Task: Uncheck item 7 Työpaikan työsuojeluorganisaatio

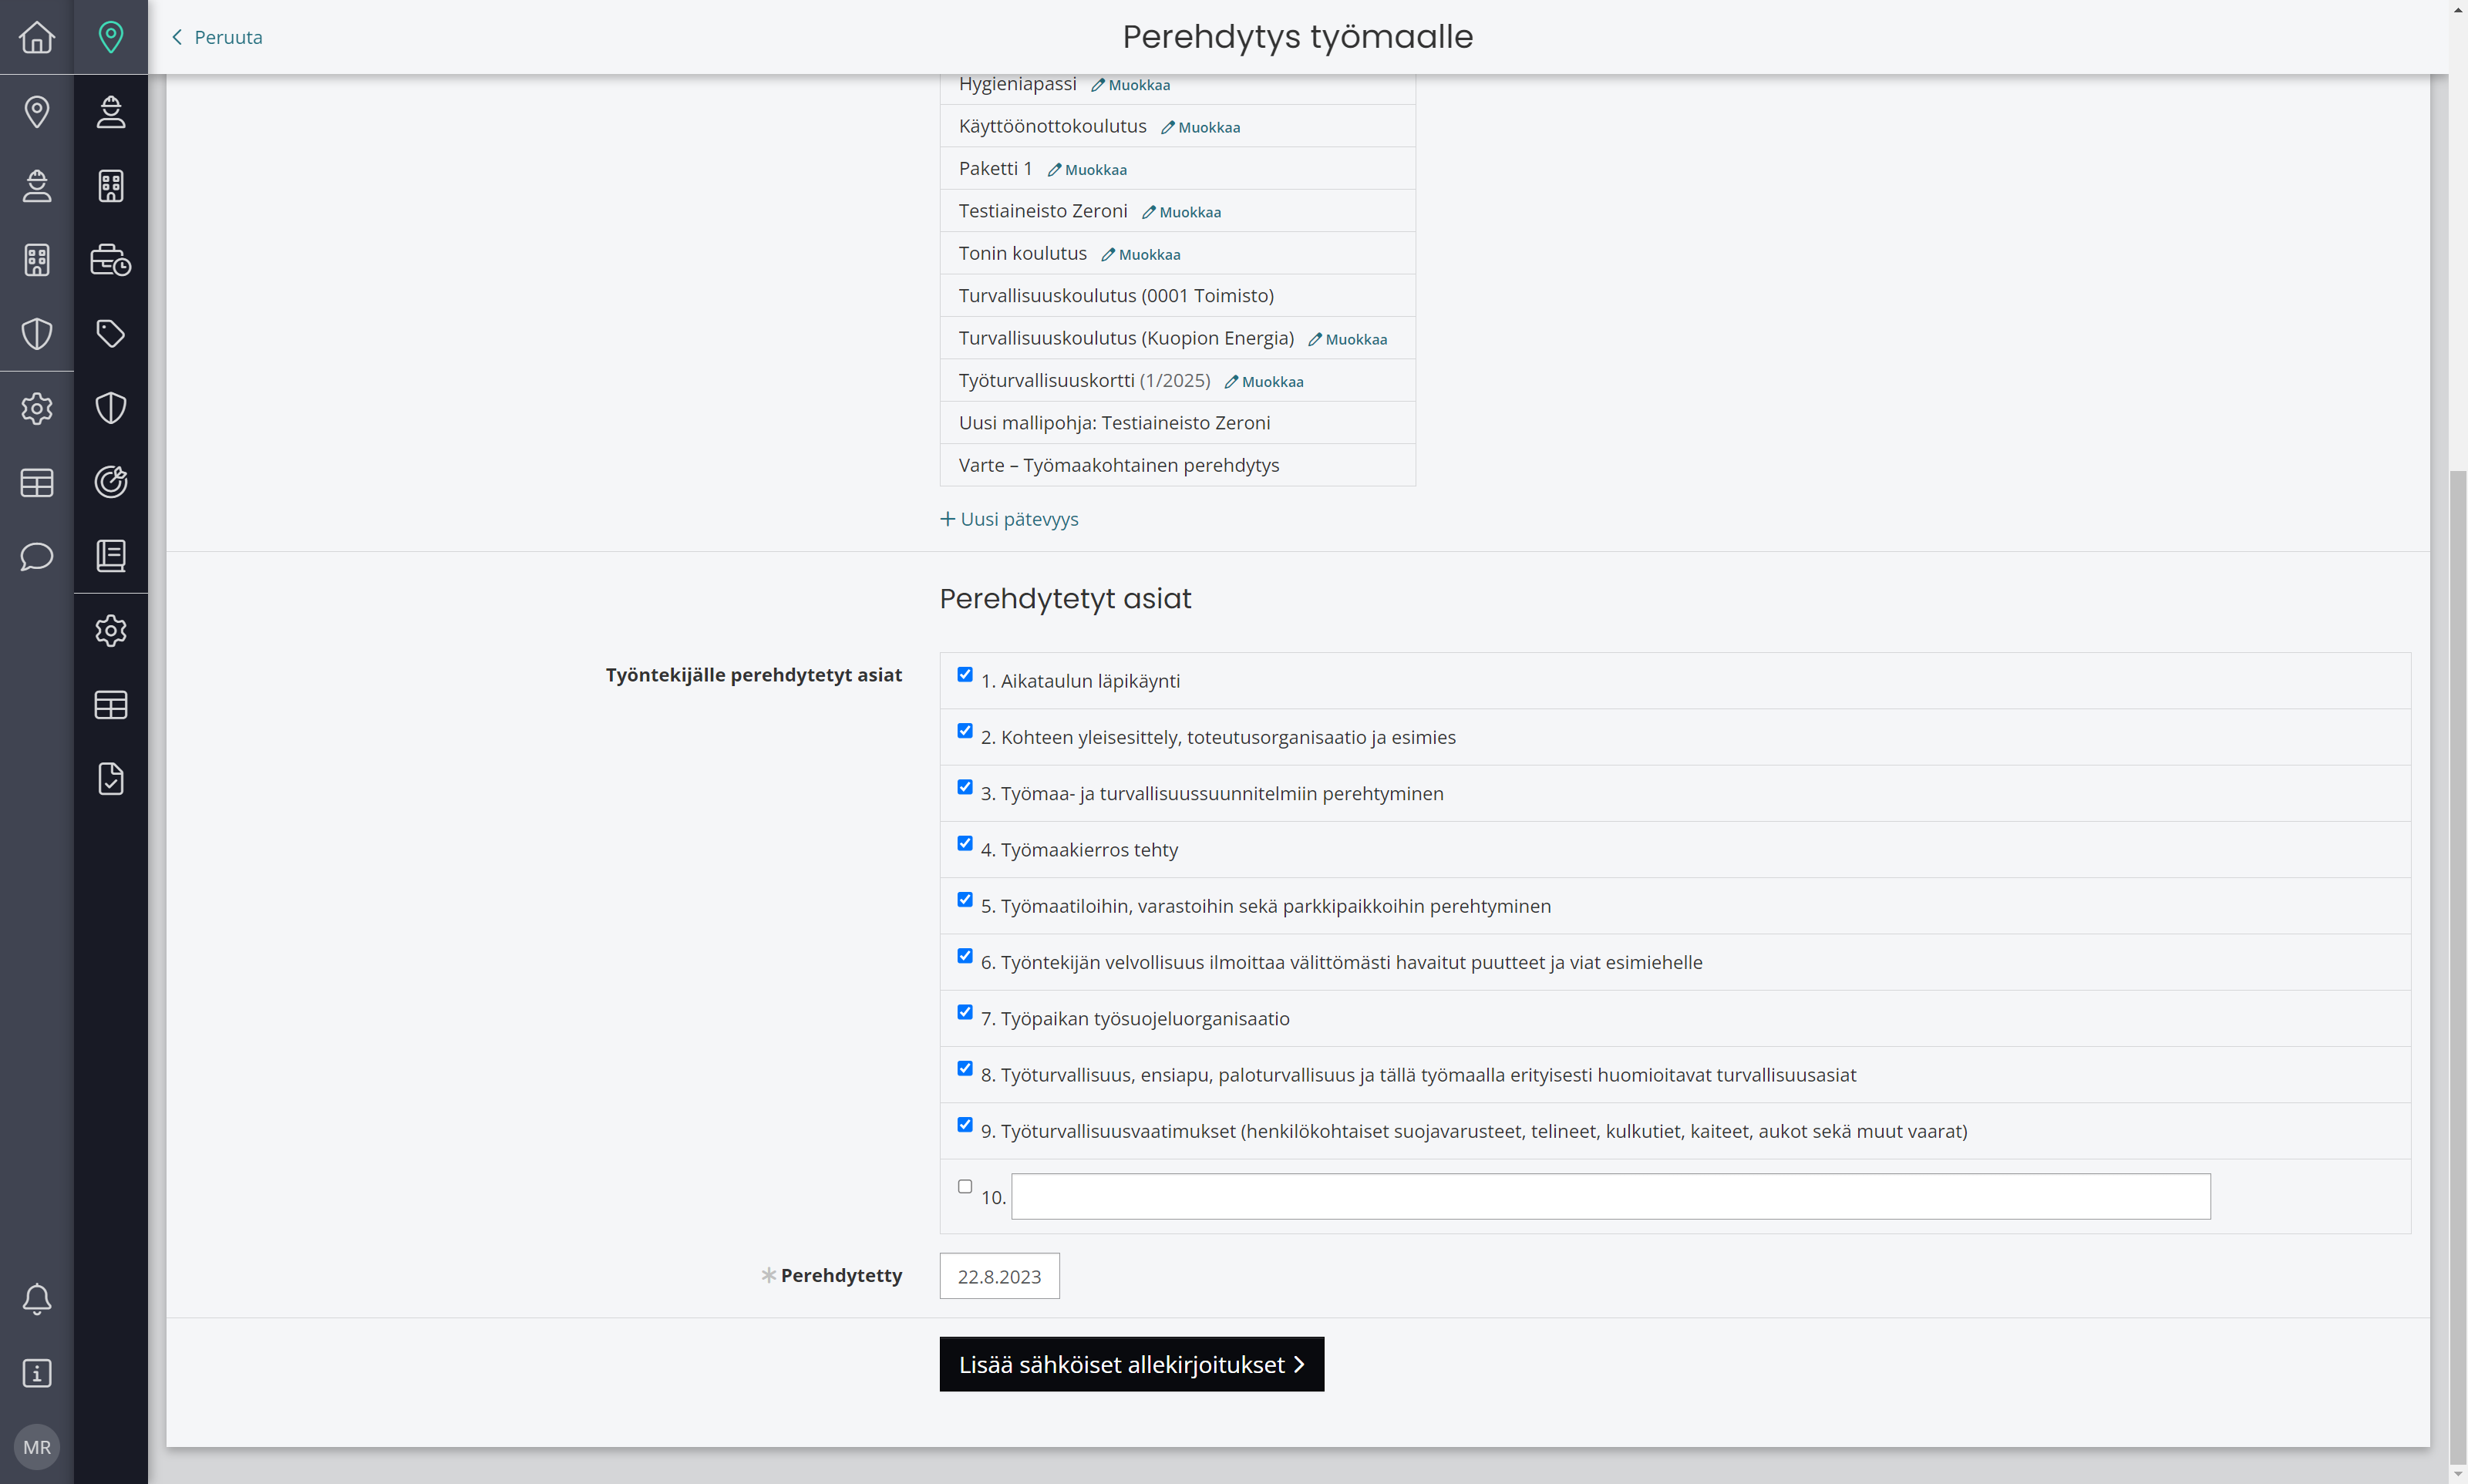Action: (x=965, y=1013)
